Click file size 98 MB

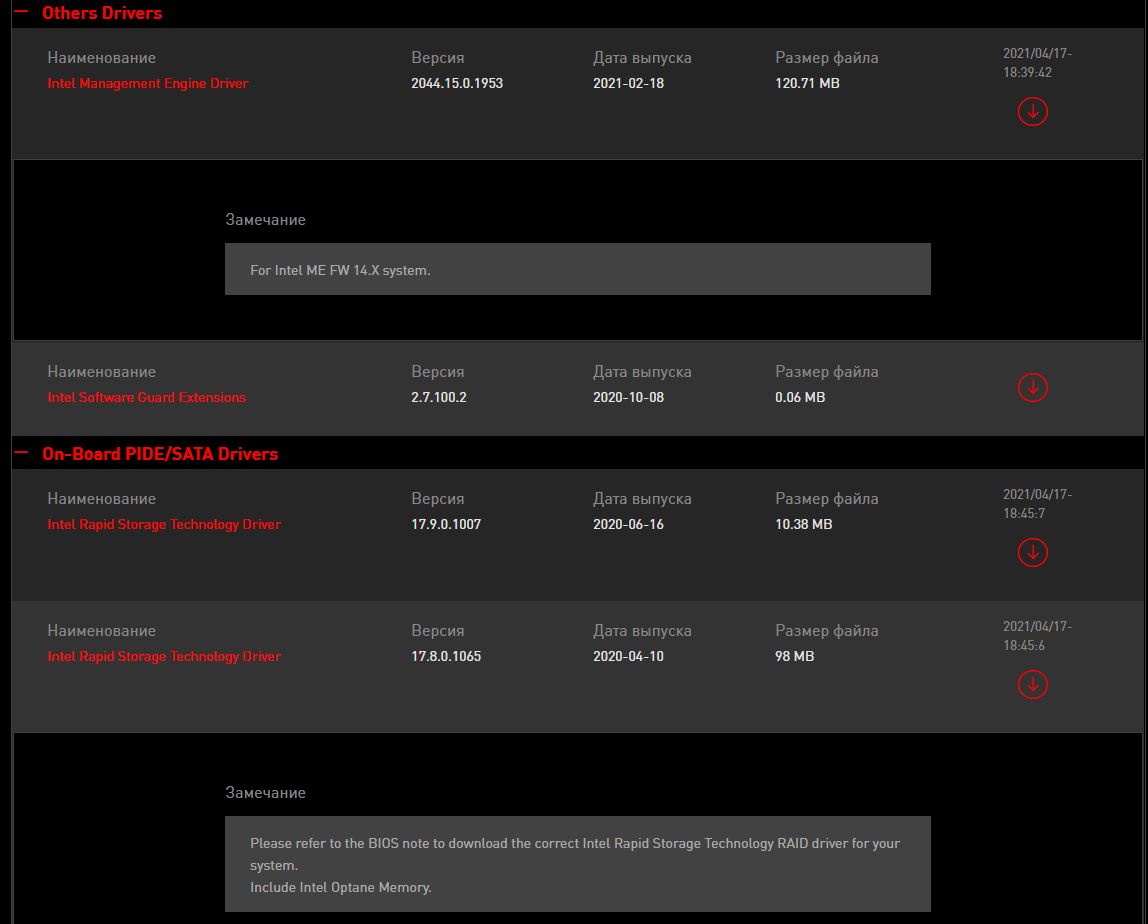coord(794,656)
